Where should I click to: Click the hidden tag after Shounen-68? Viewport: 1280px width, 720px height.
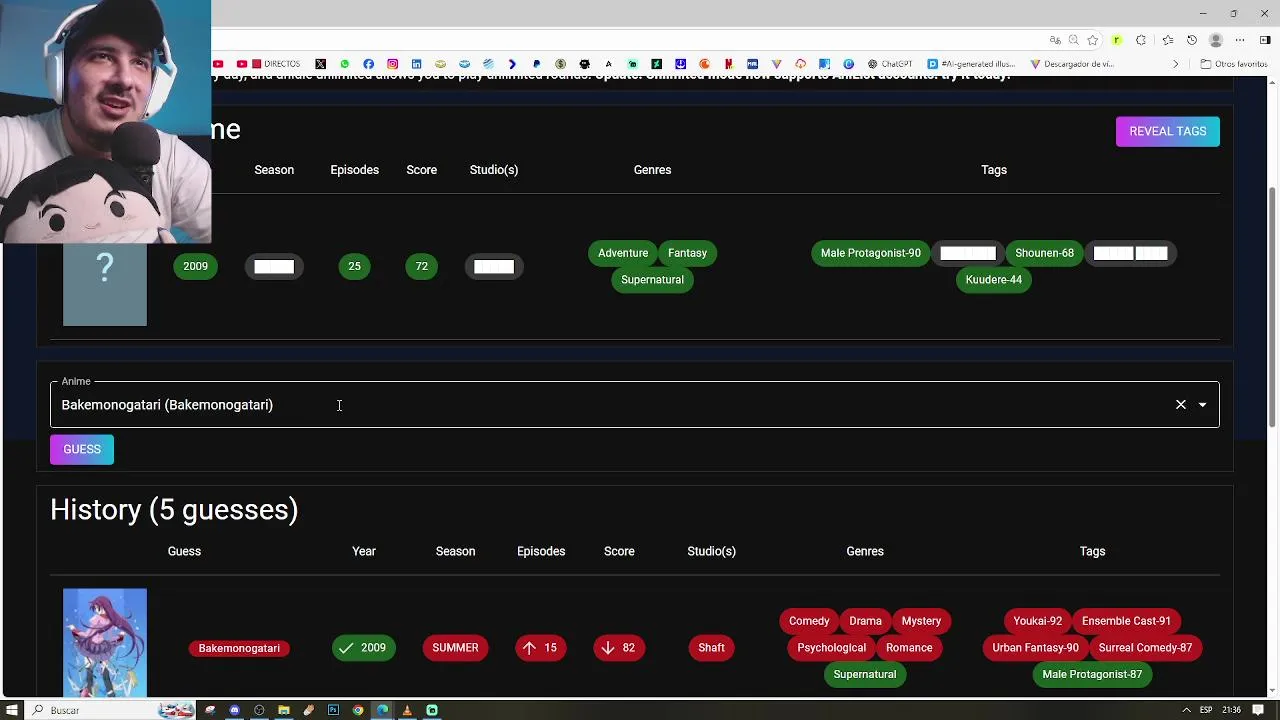tap(1130, 253)
